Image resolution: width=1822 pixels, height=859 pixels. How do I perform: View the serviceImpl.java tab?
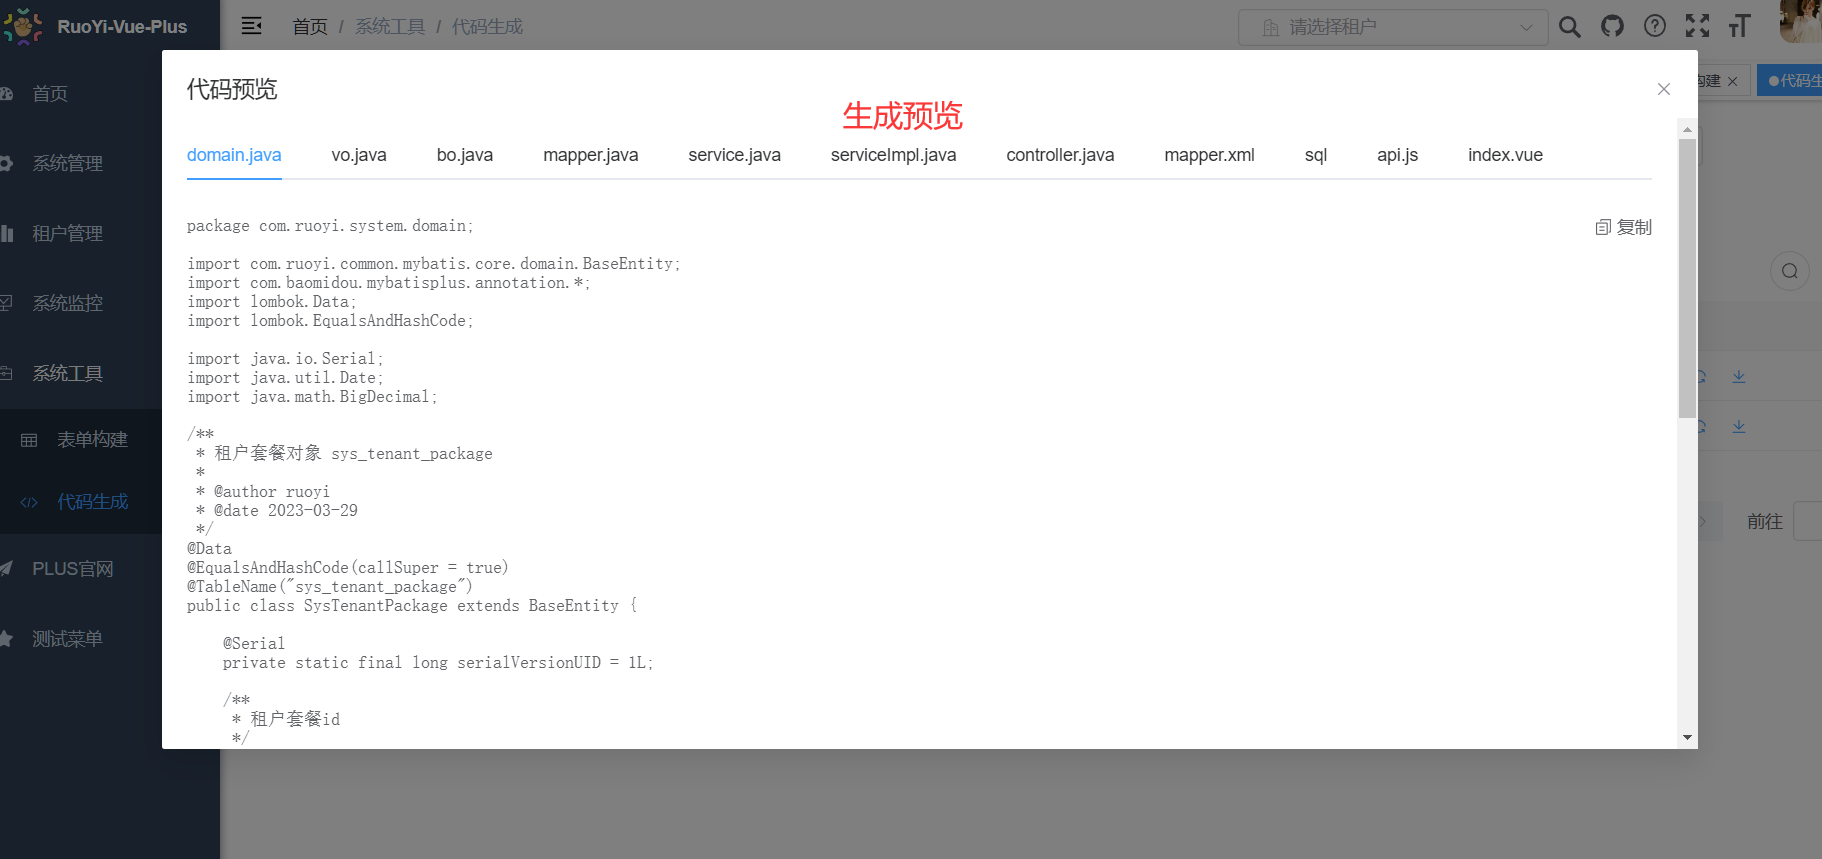point(893,155)
